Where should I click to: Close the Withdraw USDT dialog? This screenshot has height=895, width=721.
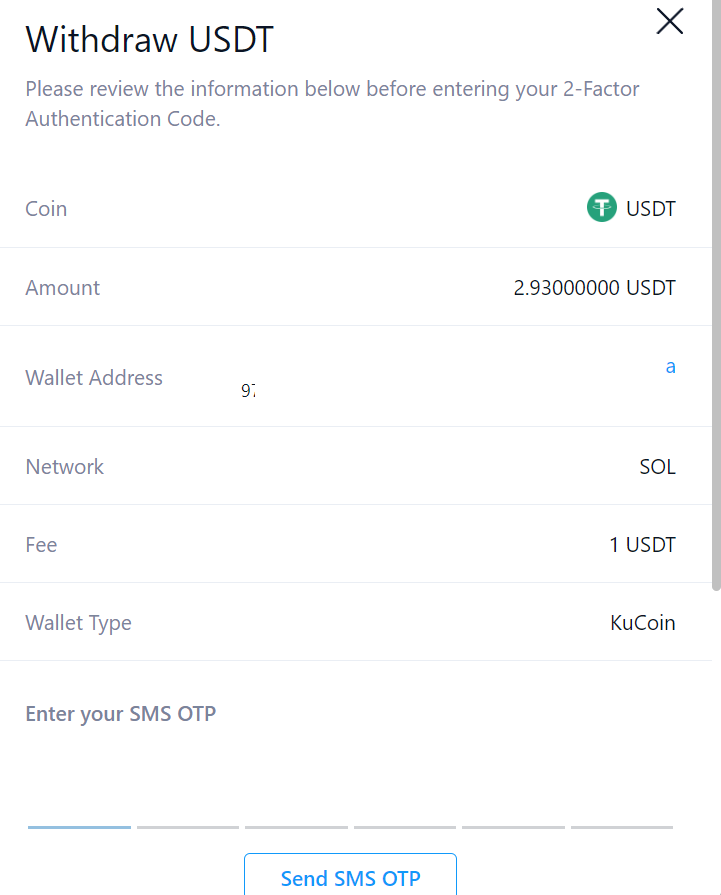669,21
